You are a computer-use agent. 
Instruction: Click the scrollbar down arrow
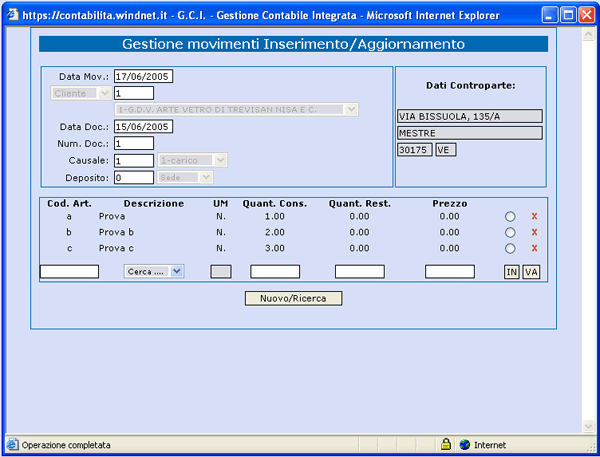click(x=588, y=426)
